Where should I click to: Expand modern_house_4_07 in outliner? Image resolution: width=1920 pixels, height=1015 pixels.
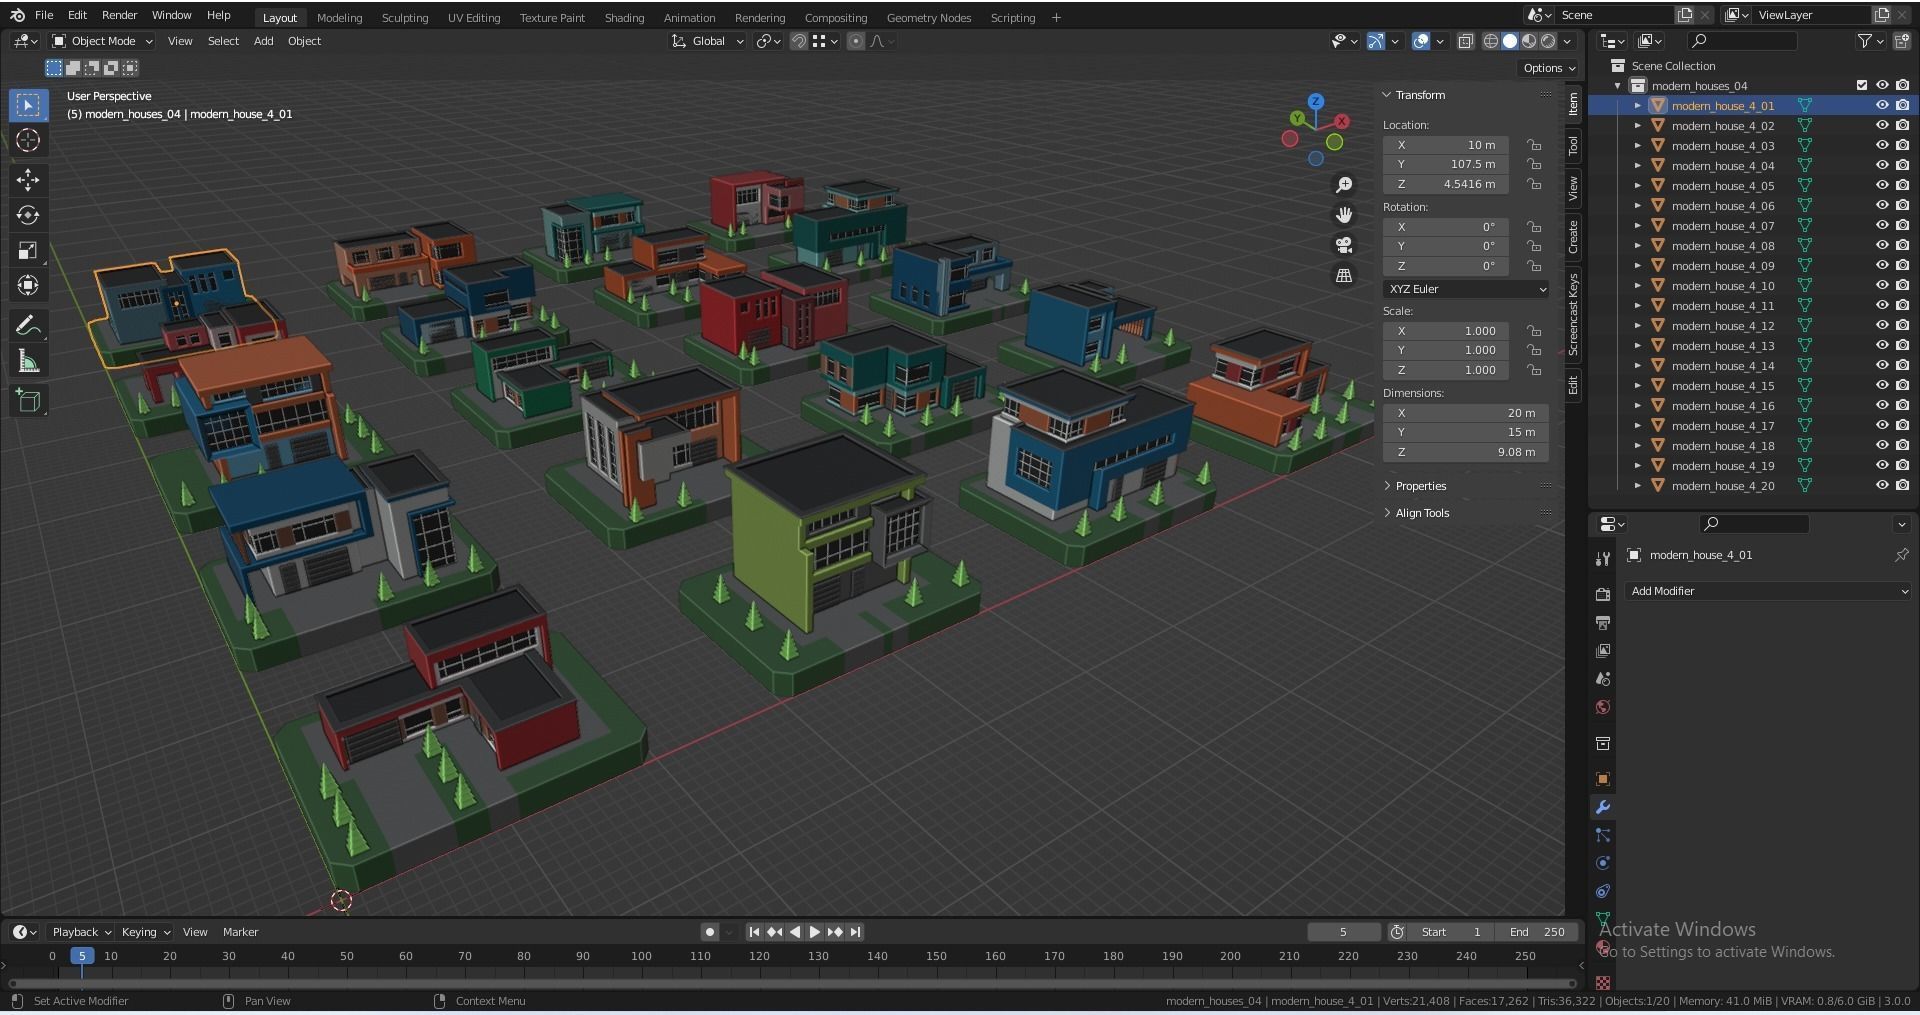tap(1638, 225)
